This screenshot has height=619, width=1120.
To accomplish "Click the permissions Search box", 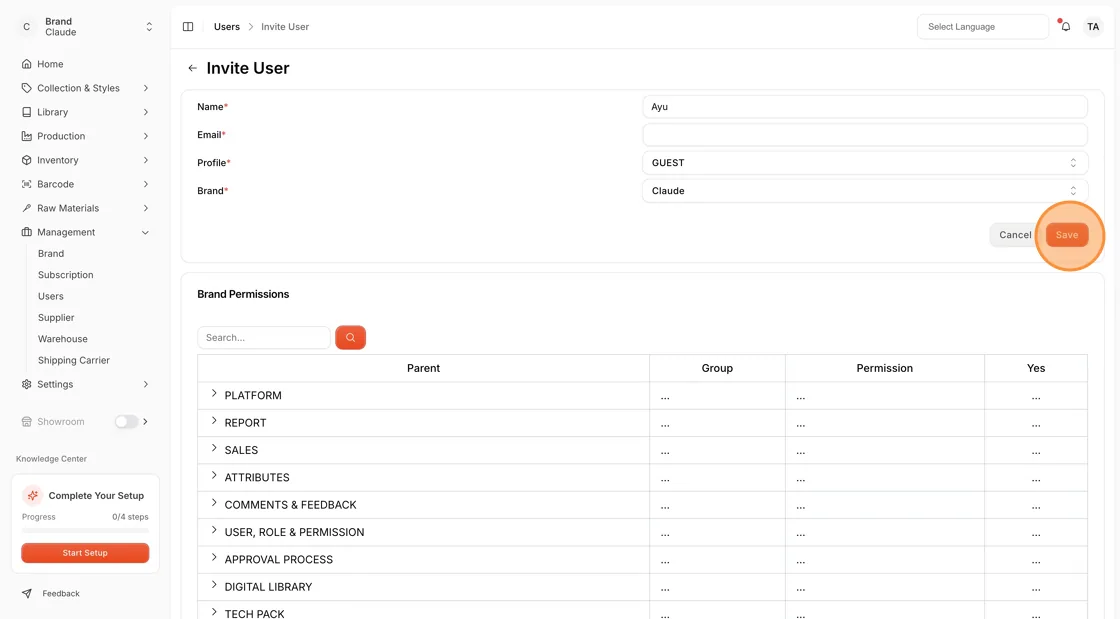I will point(264,338).
